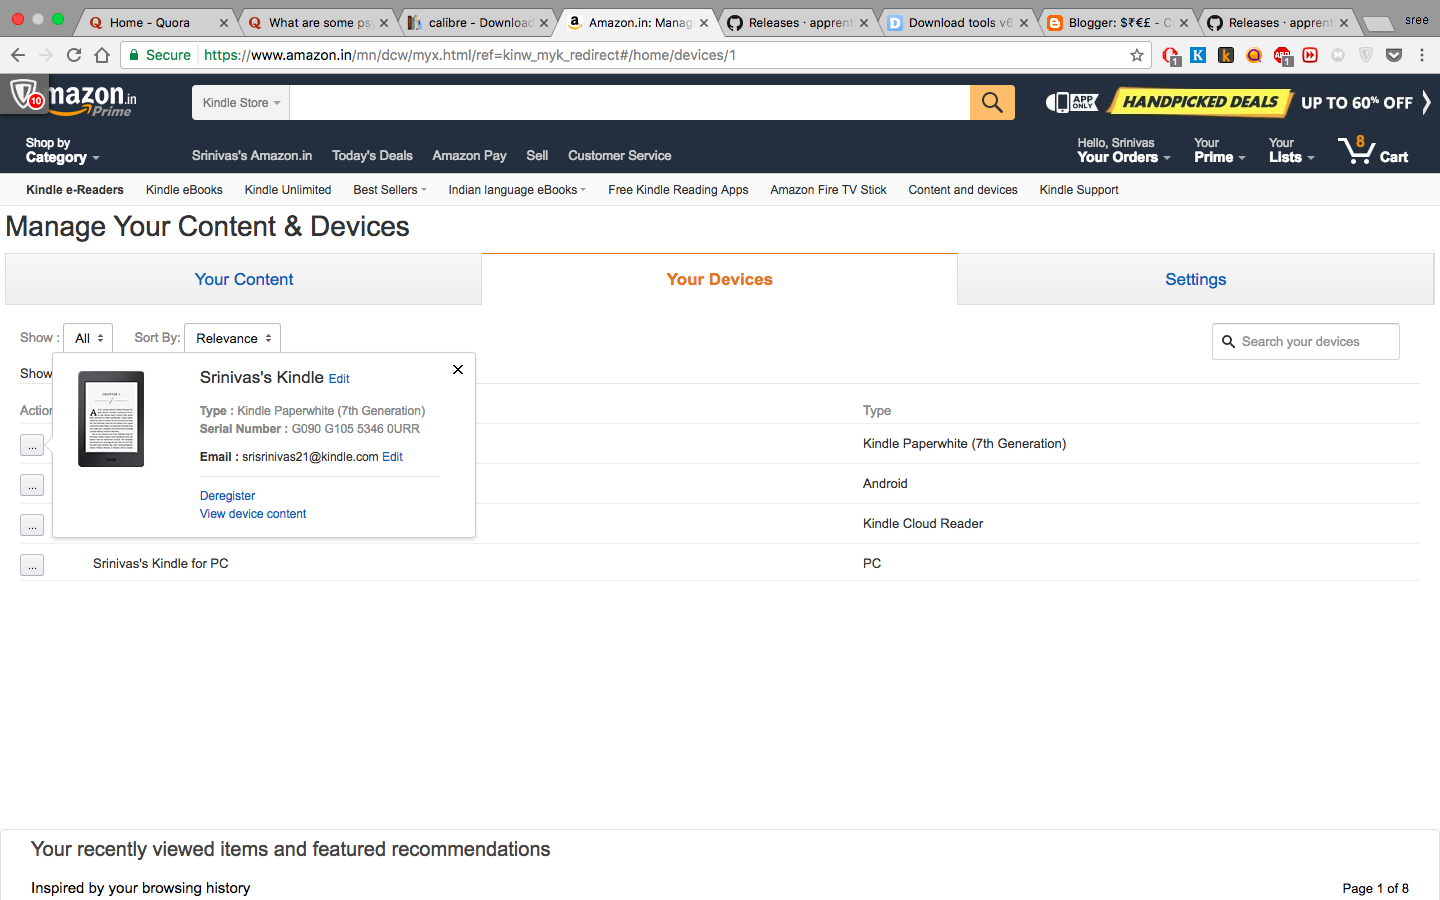
Task: Open the Show: All dropdown
Action: tap(88, 338)
